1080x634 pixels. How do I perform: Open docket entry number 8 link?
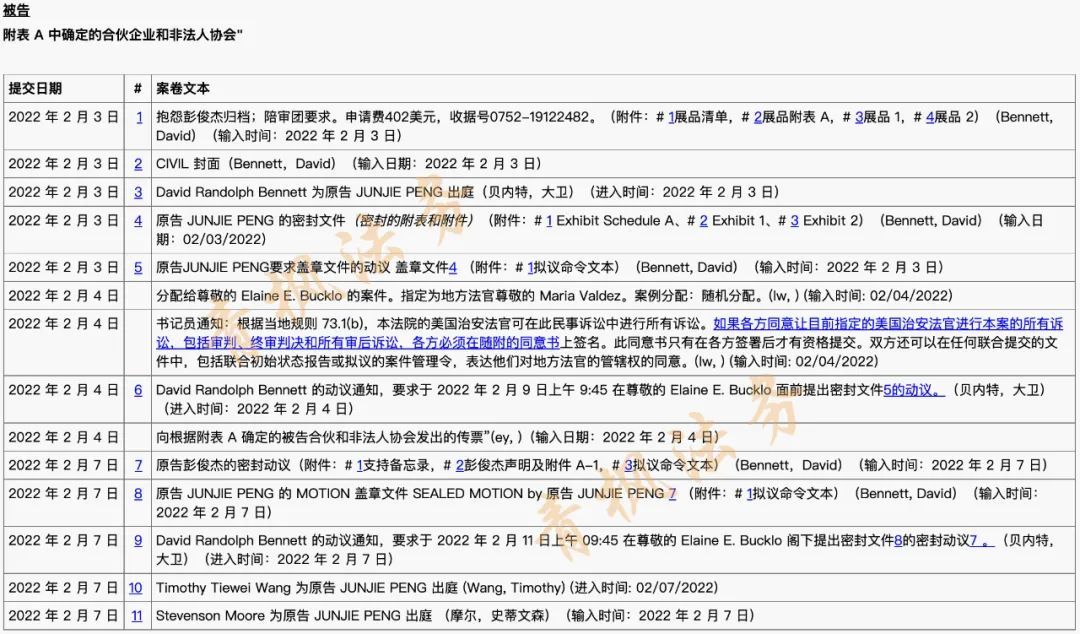pyautogui.click(x=138, y=493)
